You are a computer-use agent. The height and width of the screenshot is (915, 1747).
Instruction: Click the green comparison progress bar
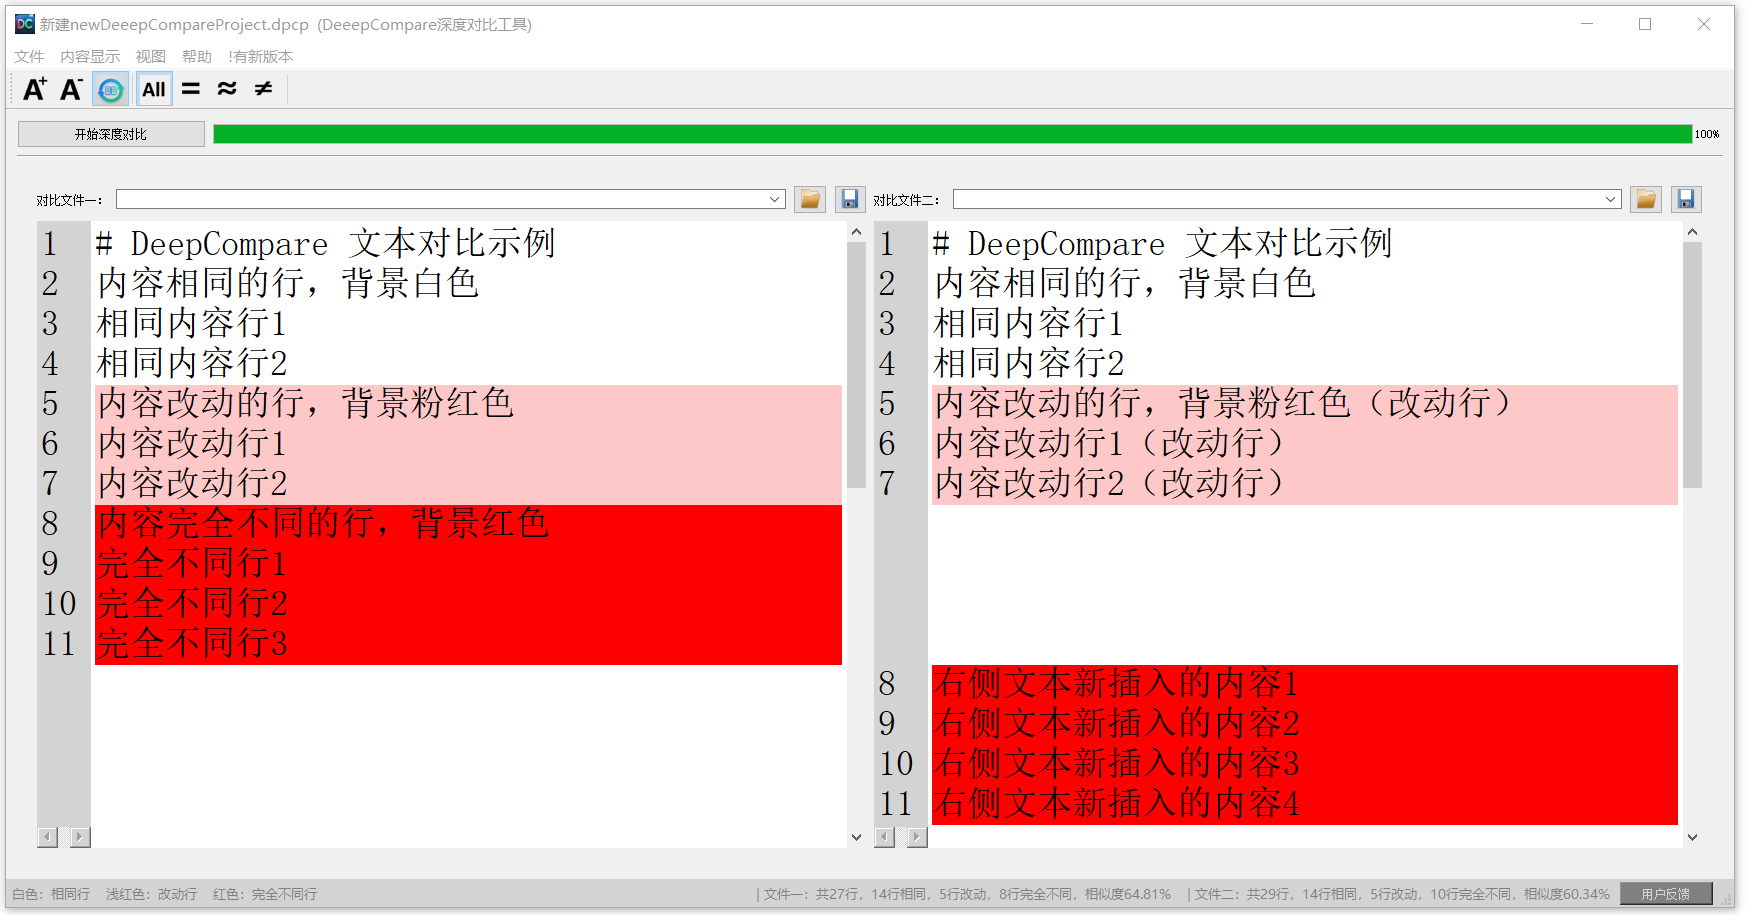pos(952,134)
